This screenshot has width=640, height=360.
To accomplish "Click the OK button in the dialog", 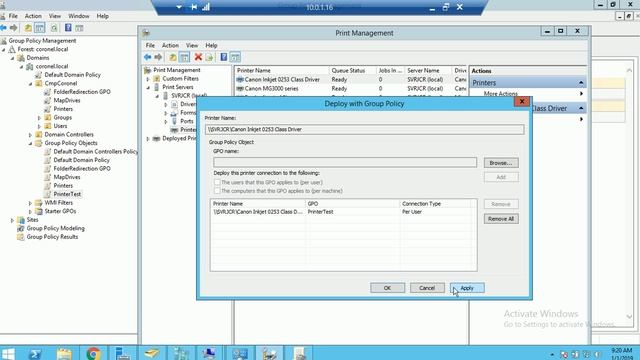I will tap(387, 288).
